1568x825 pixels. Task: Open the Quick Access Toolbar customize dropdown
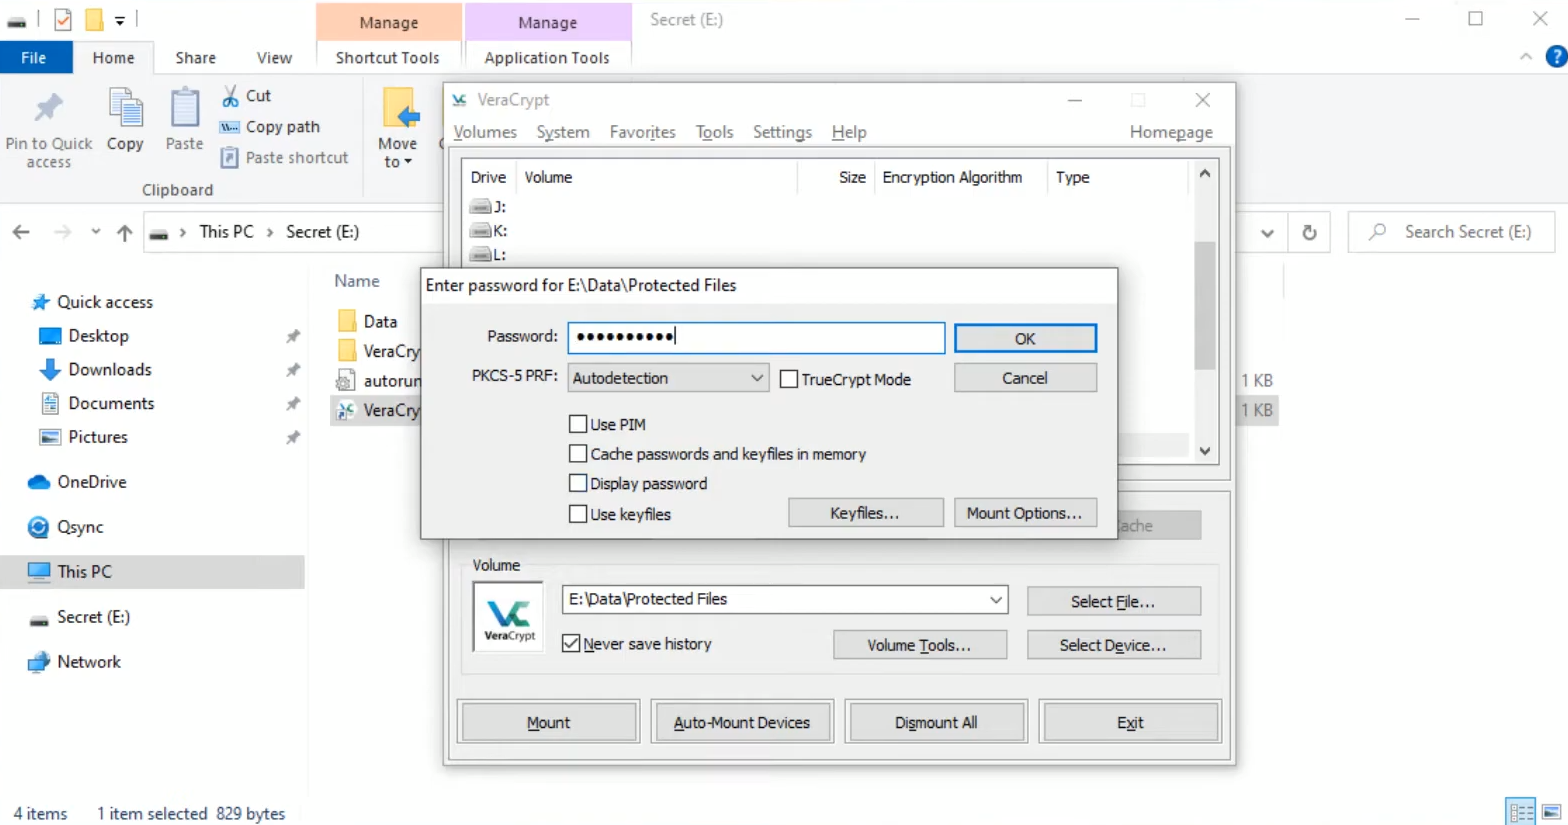point(119,20)
